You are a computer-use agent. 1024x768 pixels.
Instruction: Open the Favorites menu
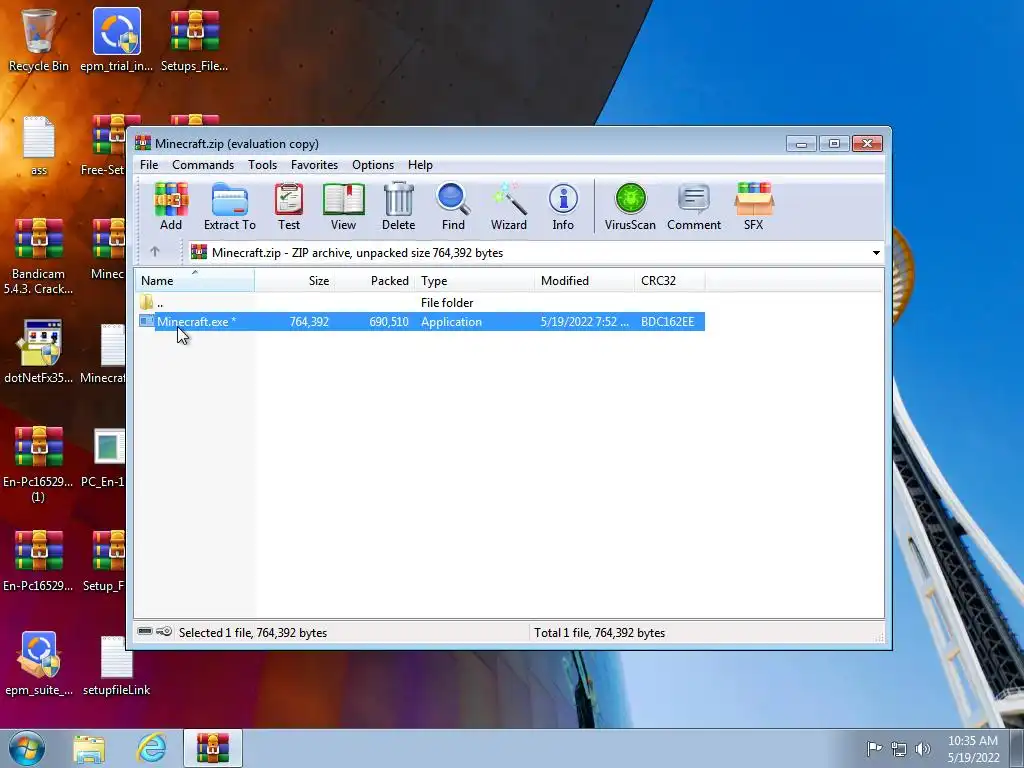[314, 165]
